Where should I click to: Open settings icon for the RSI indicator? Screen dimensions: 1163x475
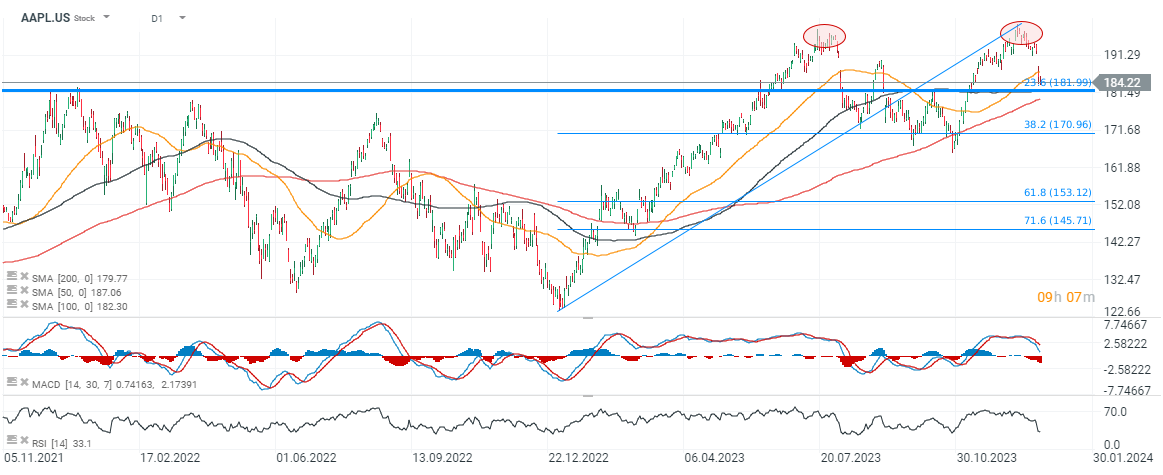[11, 439]
